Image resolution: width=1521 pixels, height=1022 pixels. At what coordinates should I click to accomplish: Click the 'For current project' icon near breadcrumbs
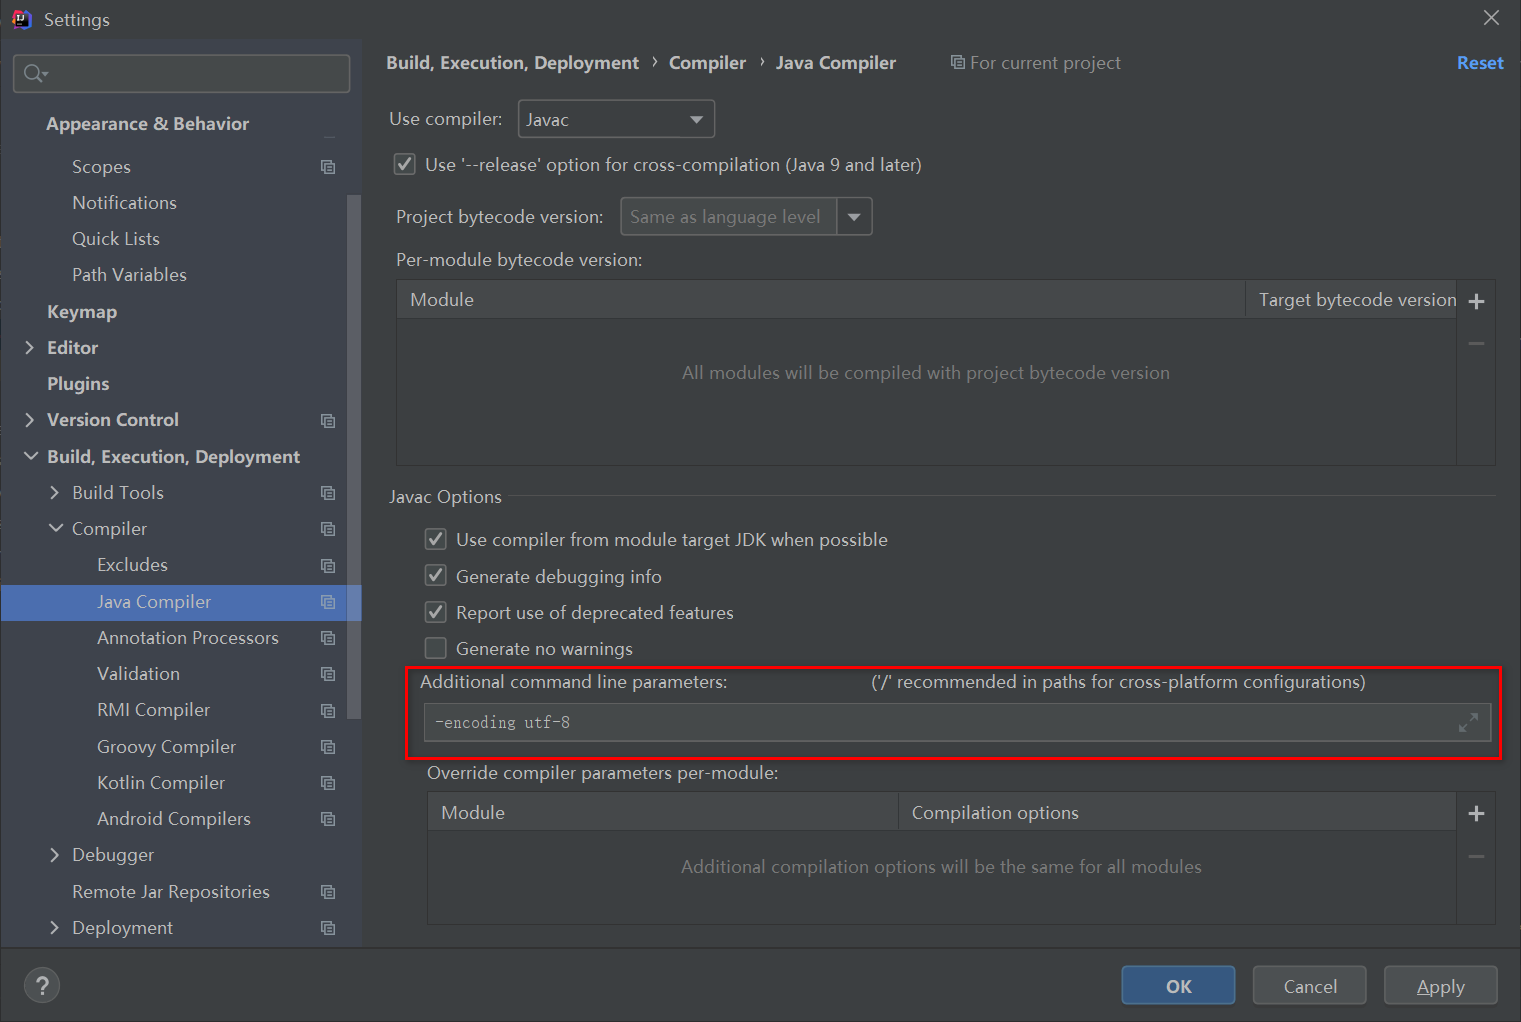point(957,62)
